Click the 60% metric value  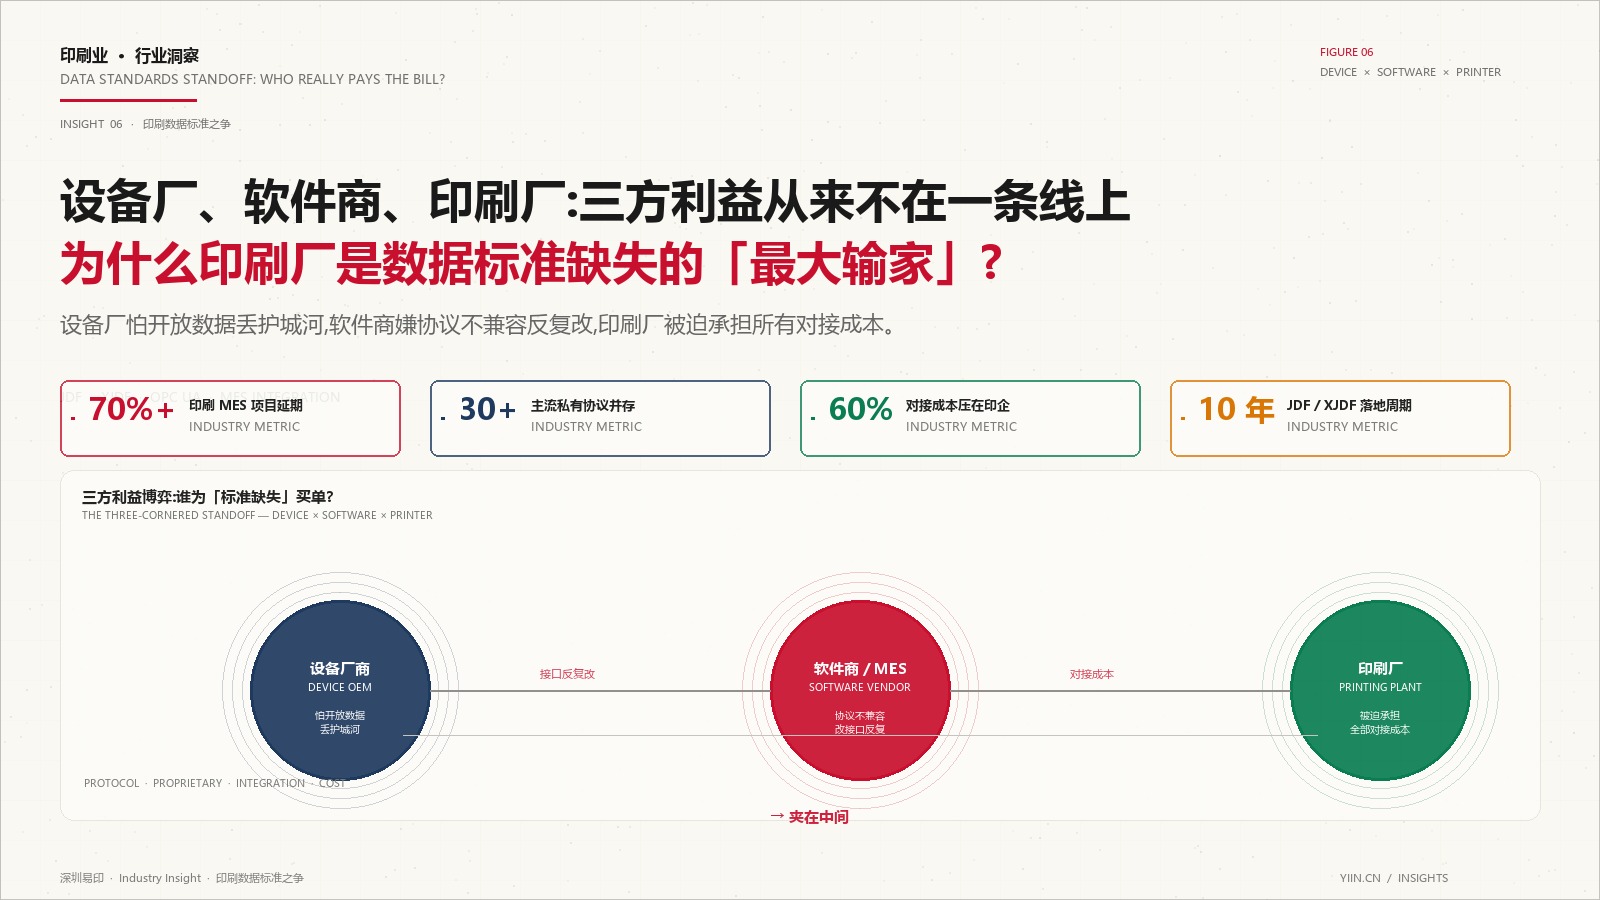click(x=860, y=409)
